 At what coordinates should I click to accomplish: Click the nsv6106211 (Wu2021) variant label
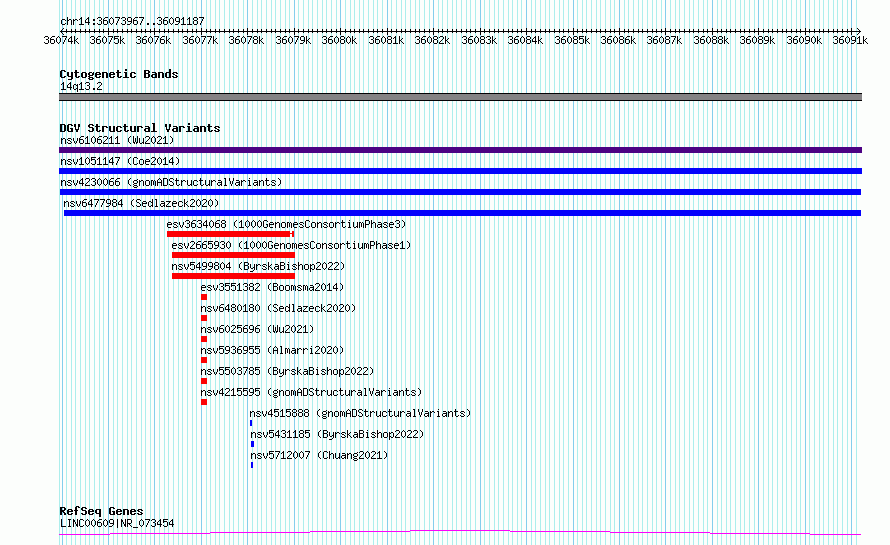[117, 140]
